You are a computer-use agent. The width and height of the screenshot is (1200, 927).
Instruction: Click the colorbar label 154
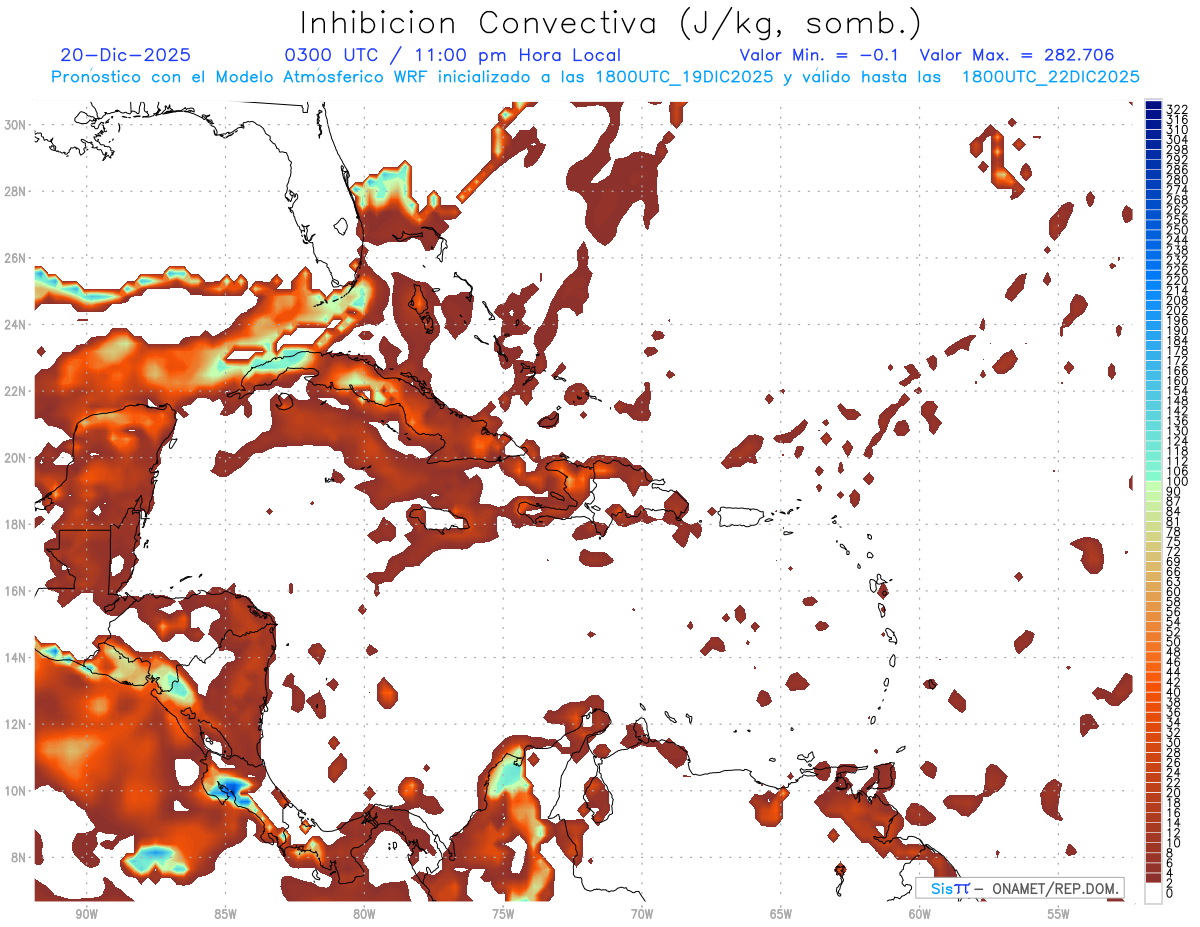coord(1176,391)
